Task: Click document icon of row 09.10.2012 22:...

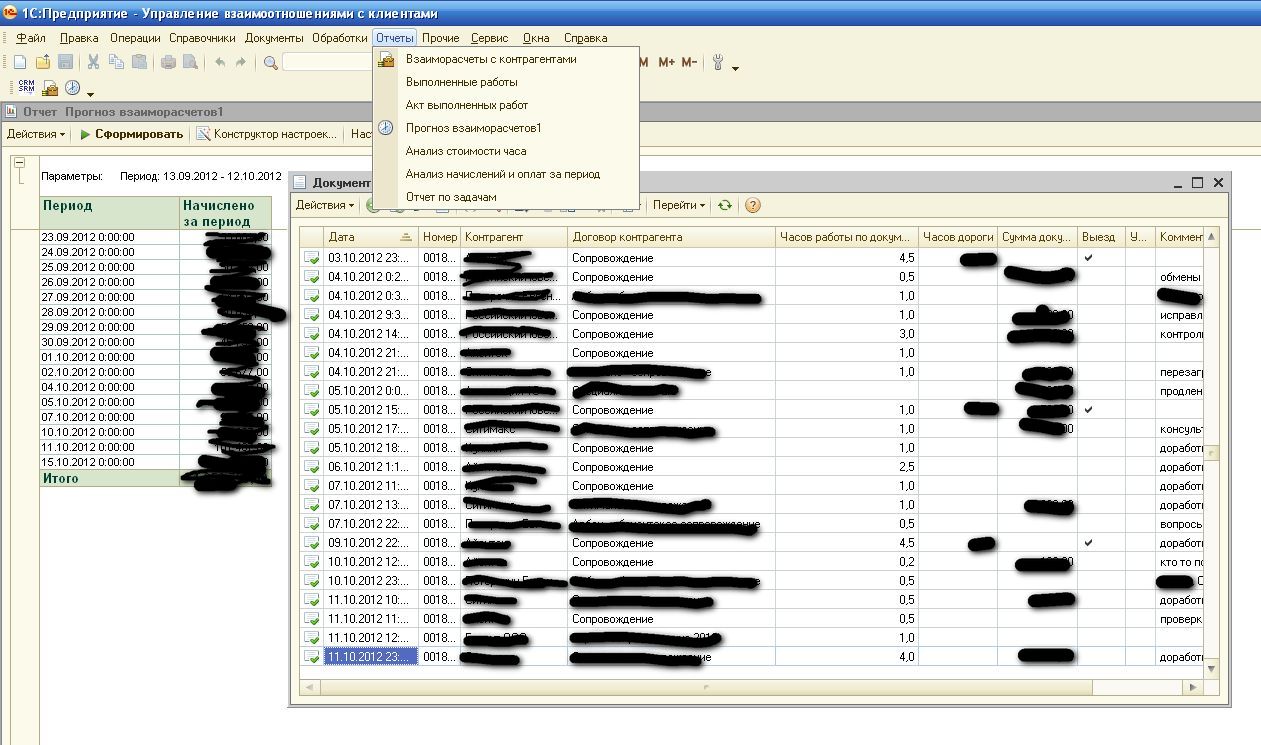Action: pos(312,543)
